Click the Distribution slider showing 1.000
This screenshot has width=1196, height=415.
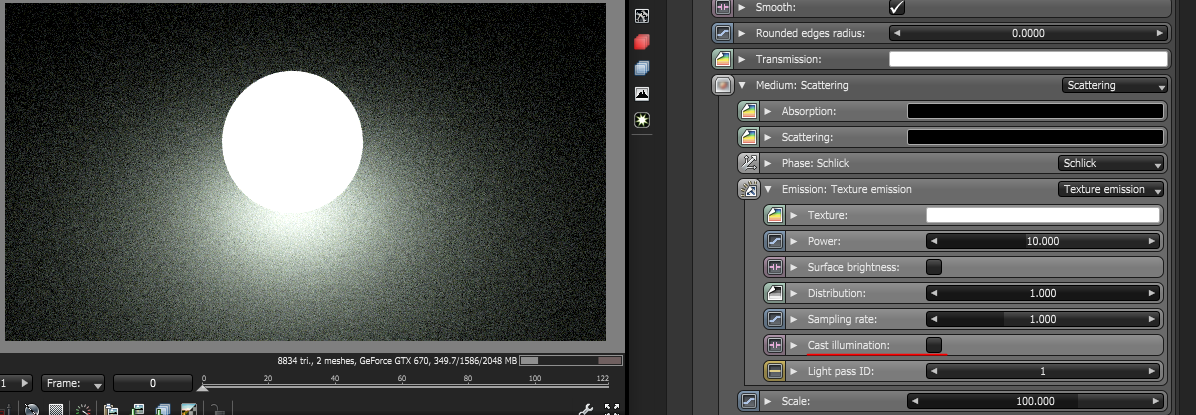point(1043,293)
